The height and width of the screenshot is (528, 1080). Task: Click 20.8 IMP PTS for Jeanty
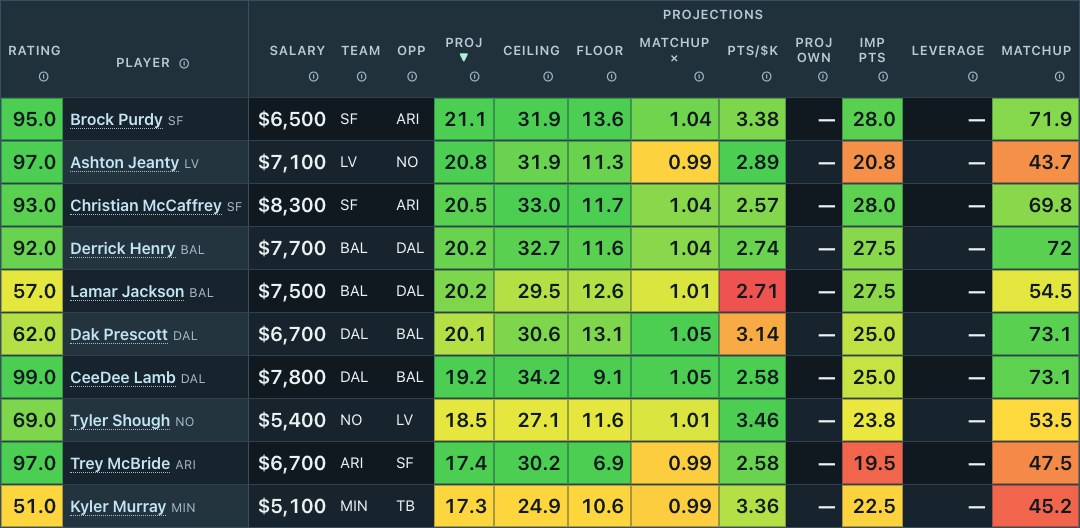(x=872, y=162)
